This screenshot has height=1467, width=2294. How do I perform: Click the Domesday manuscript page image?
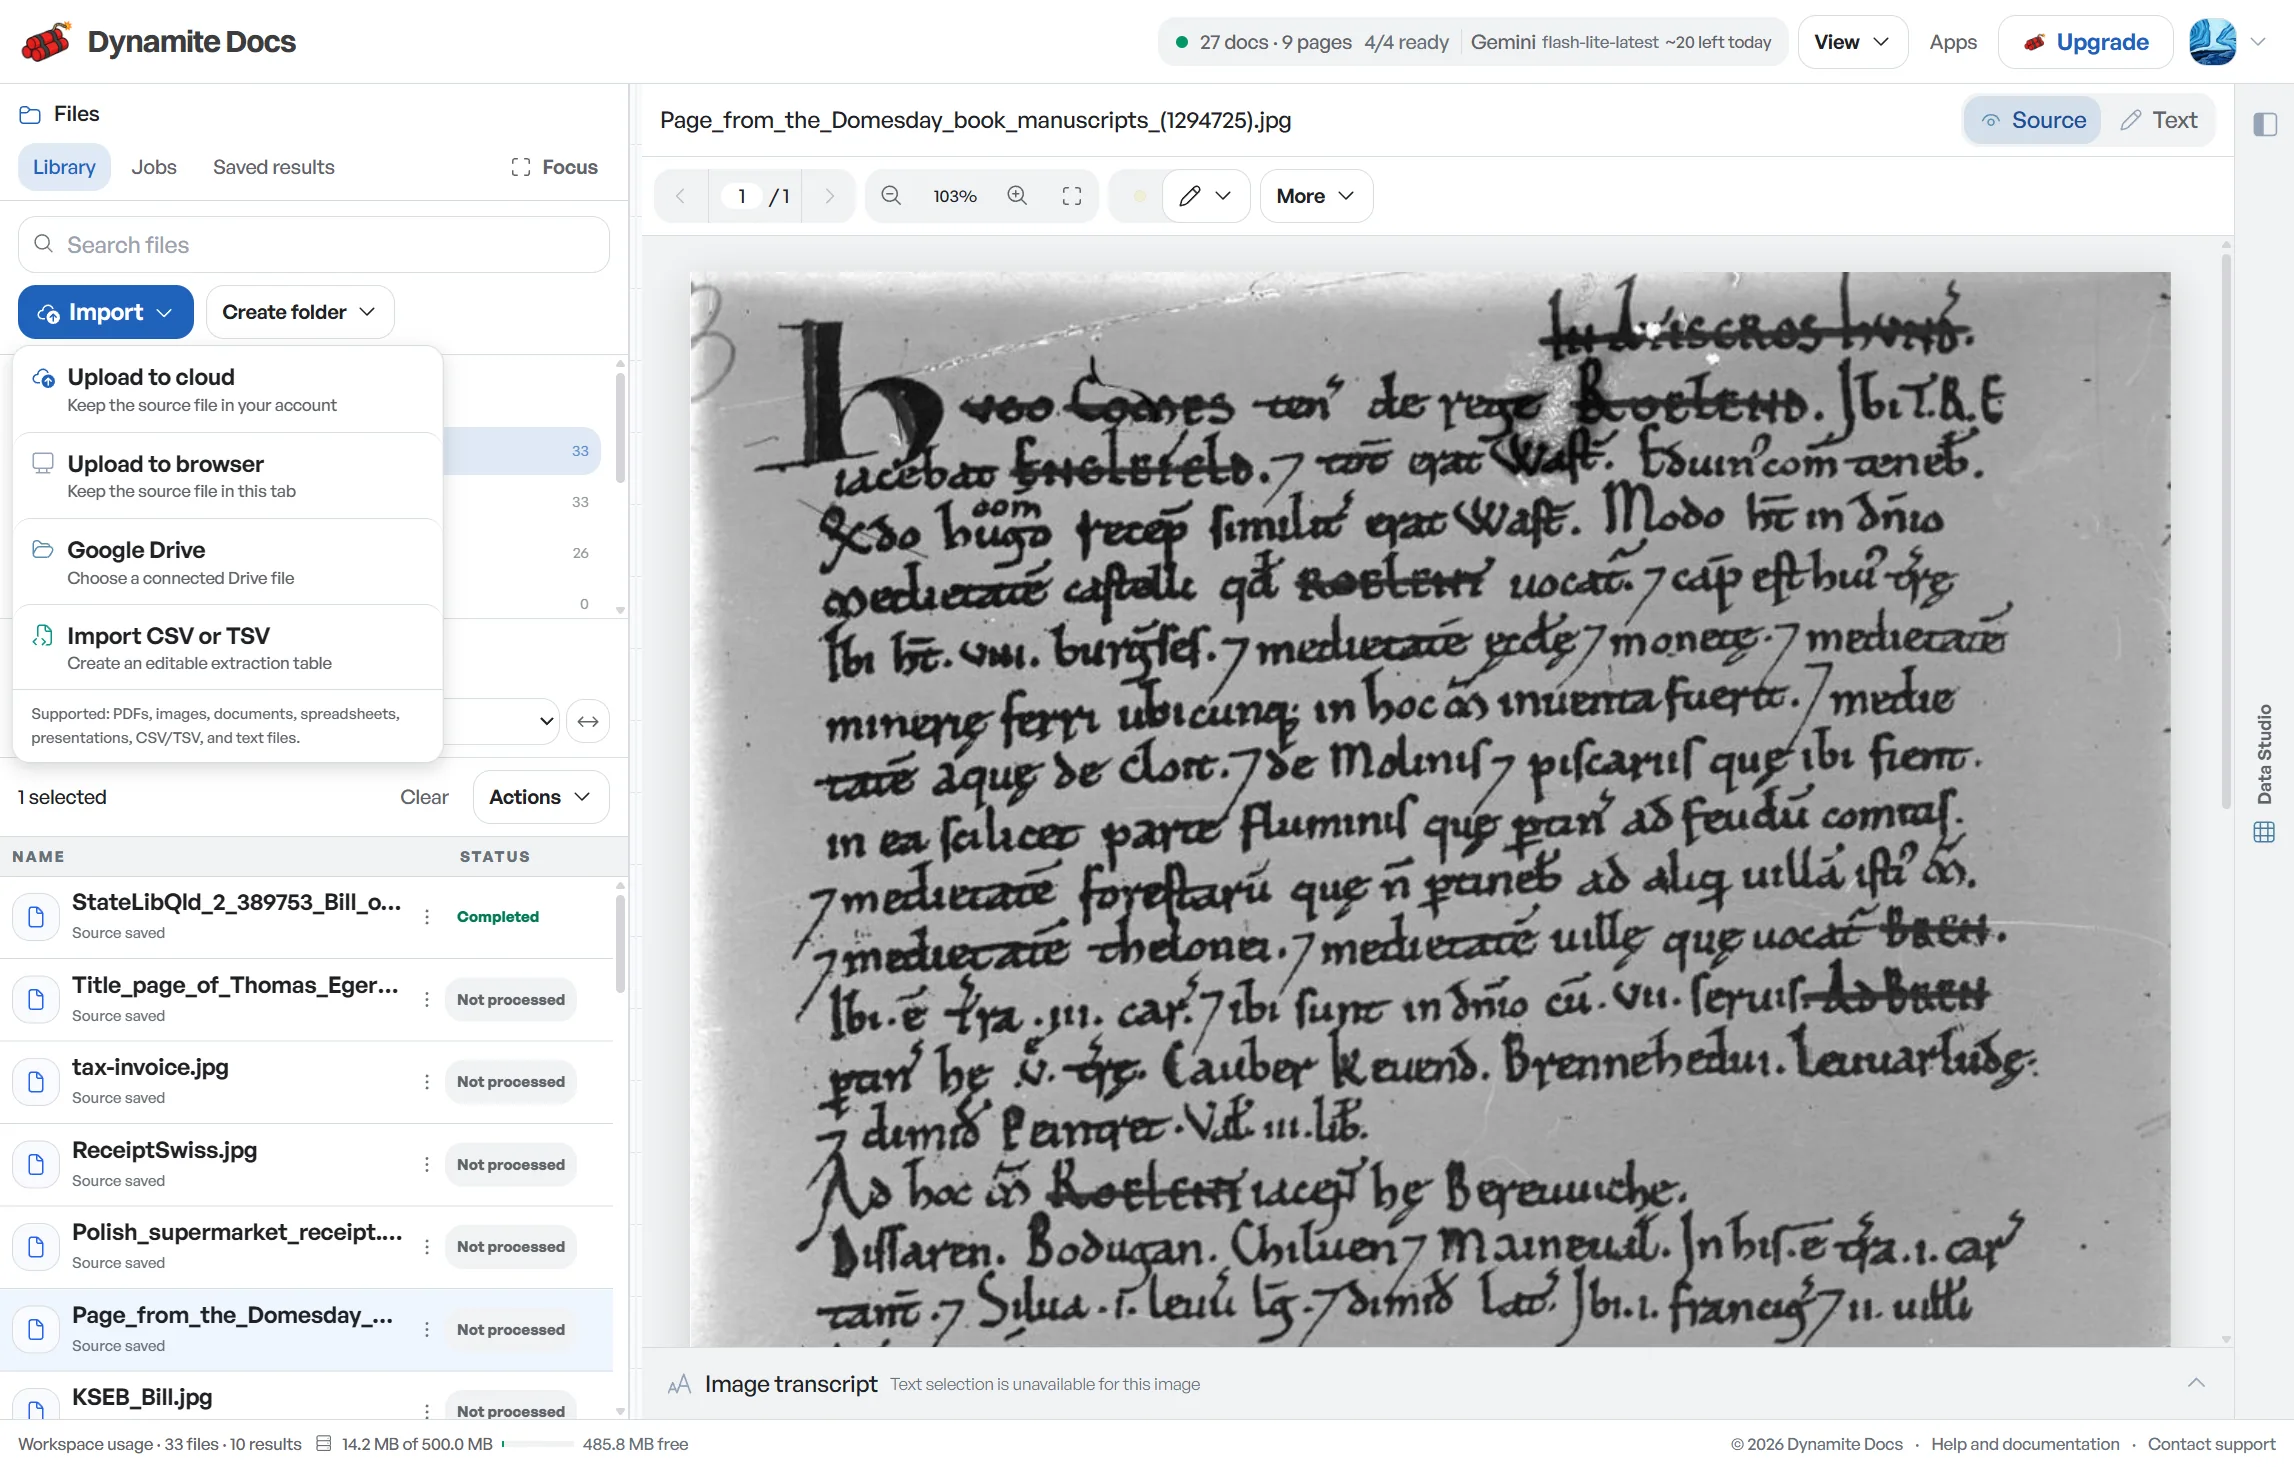pos(1430,809)
